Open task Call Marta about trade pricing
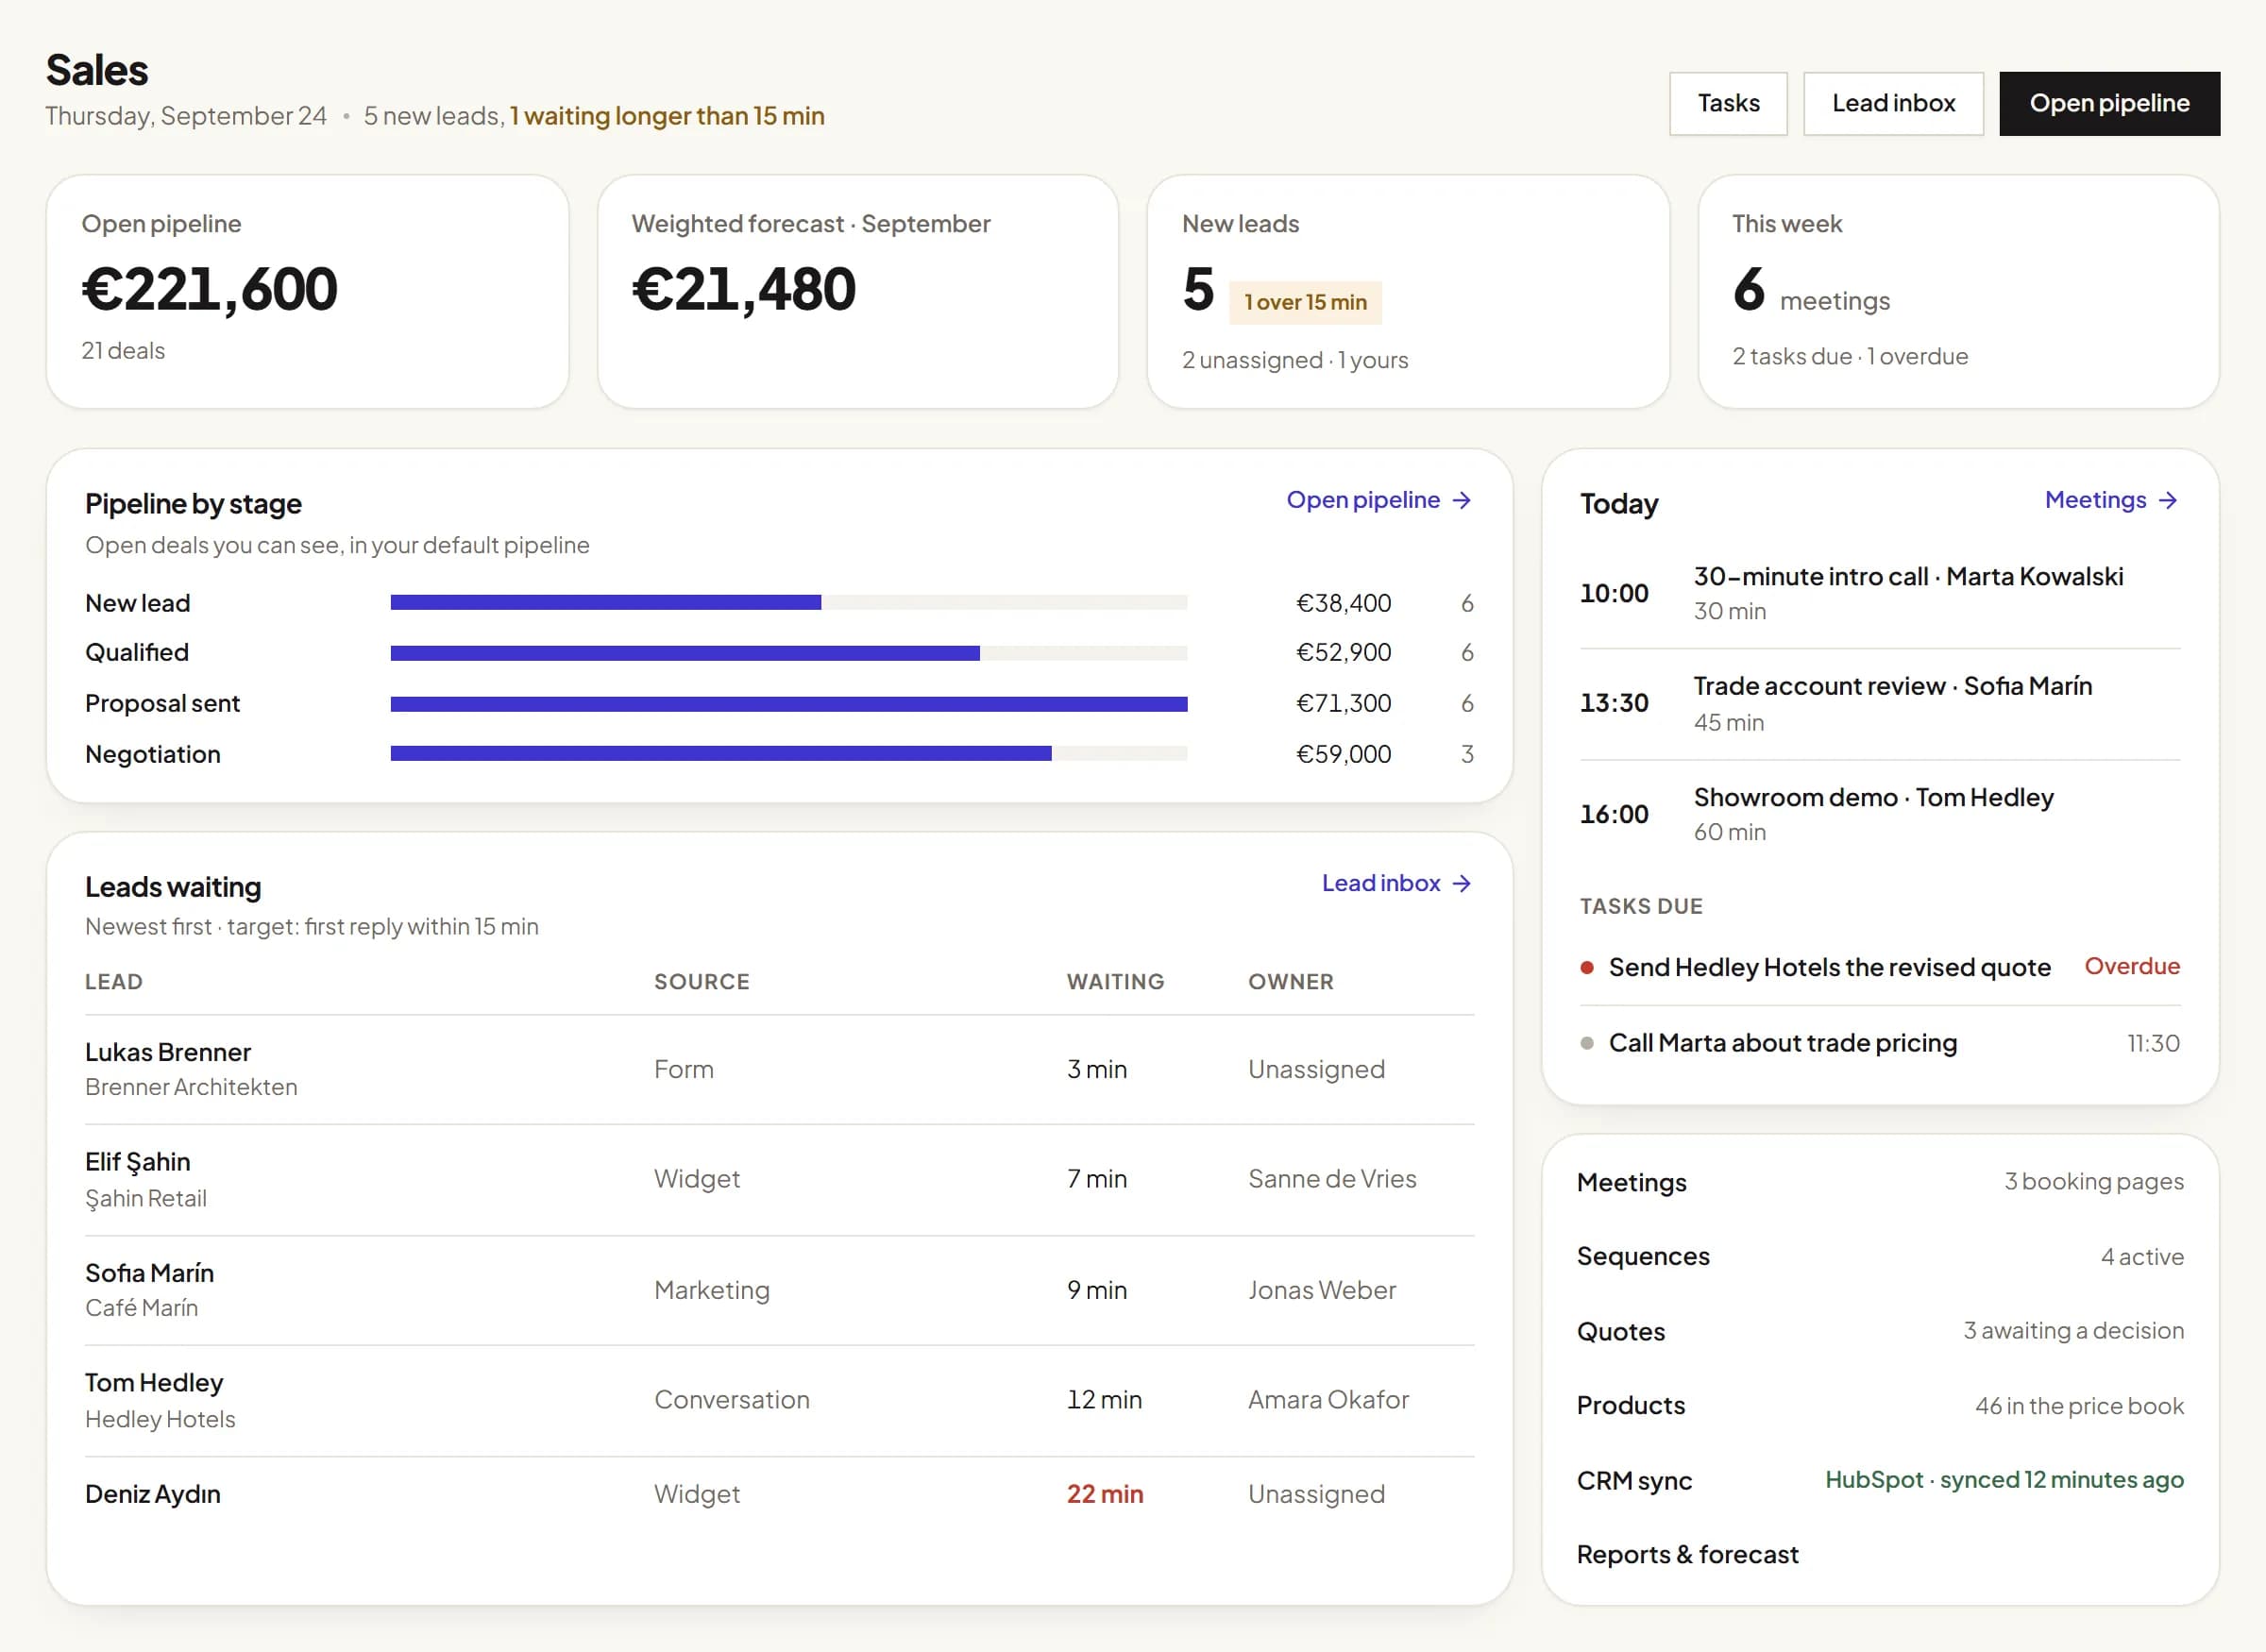This screenshot has height=1652, width=2266. [1782, 1042]
